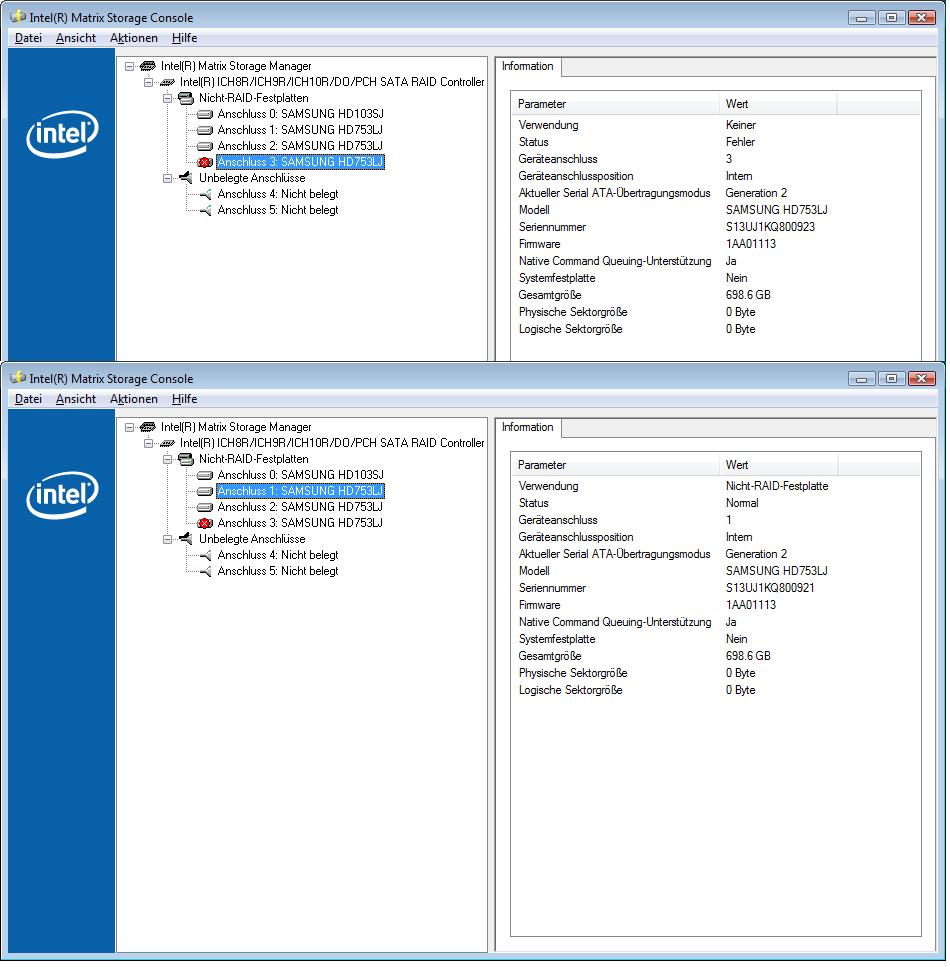Collapse SATA RAID Controller node, top window
The image size is (950, 967).
coord(148,82)
